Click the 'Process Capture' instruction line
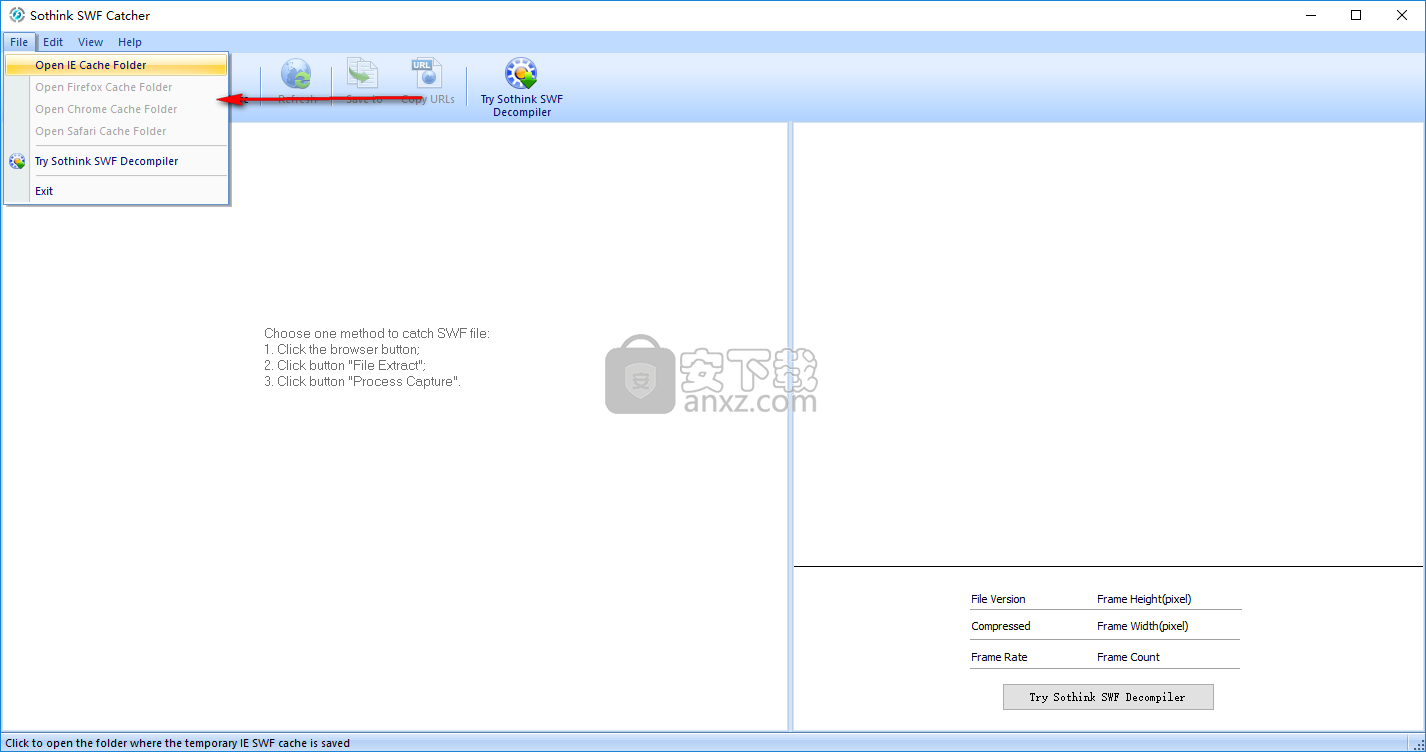The image size is (1426, 752). coord(363,381)
